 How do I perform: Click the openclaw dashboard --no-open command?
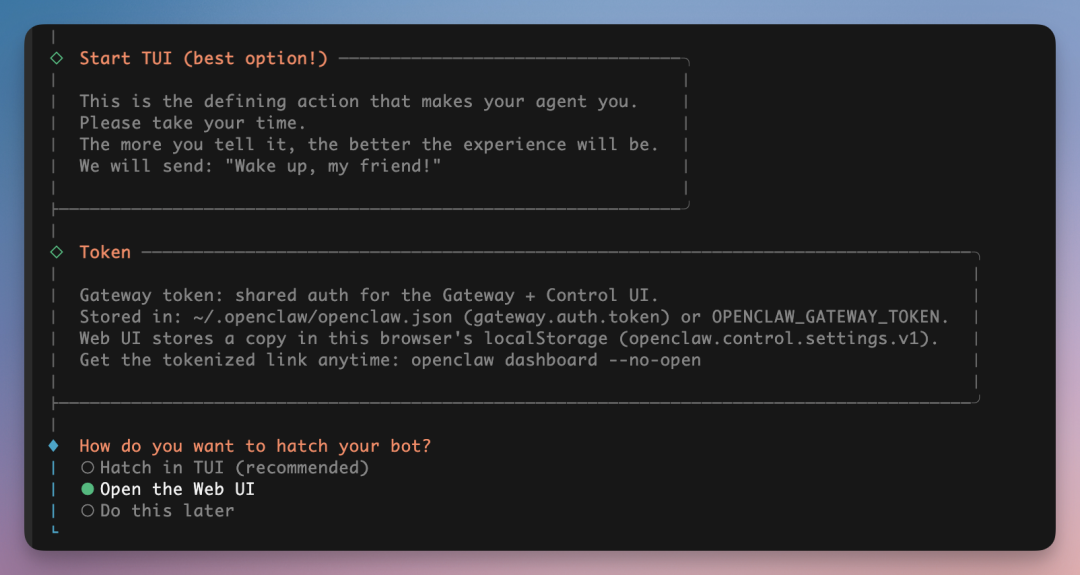556,360
